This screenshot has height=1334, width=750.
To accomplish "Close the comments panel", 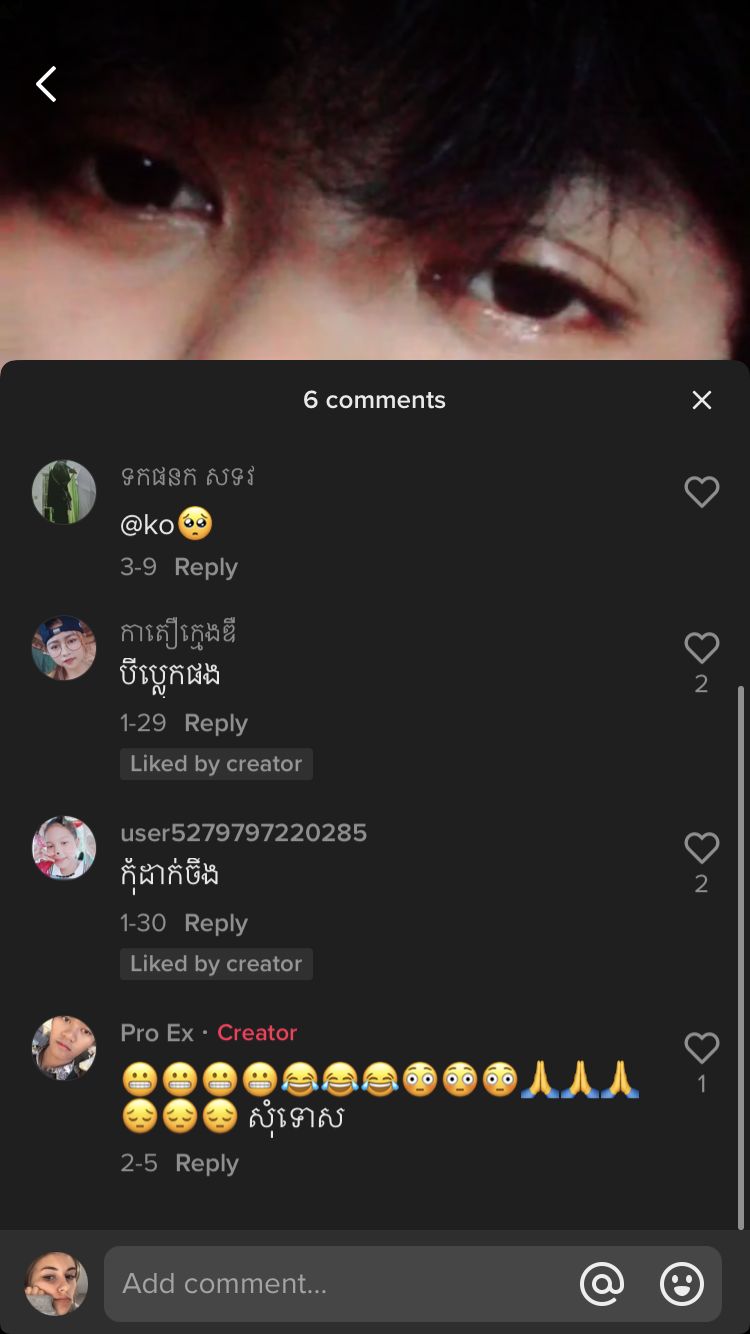I will (x=702, y=400).
